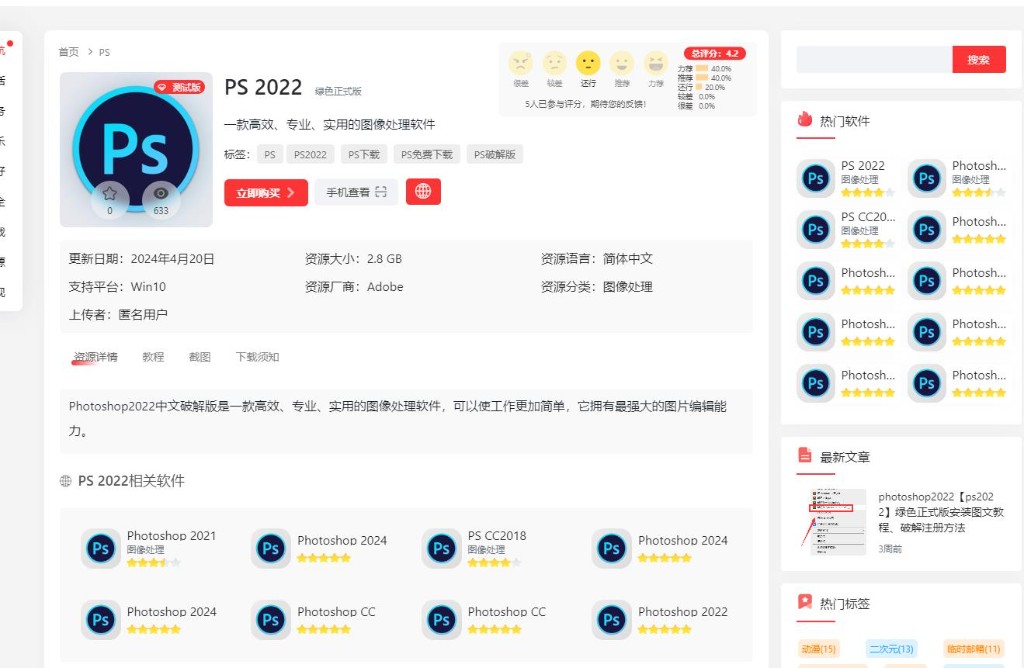Click the 测试版 badge on the PS logo
The height and width of the screenshot is (668, 1024).
pyautogui.click(x=179, y=87)
